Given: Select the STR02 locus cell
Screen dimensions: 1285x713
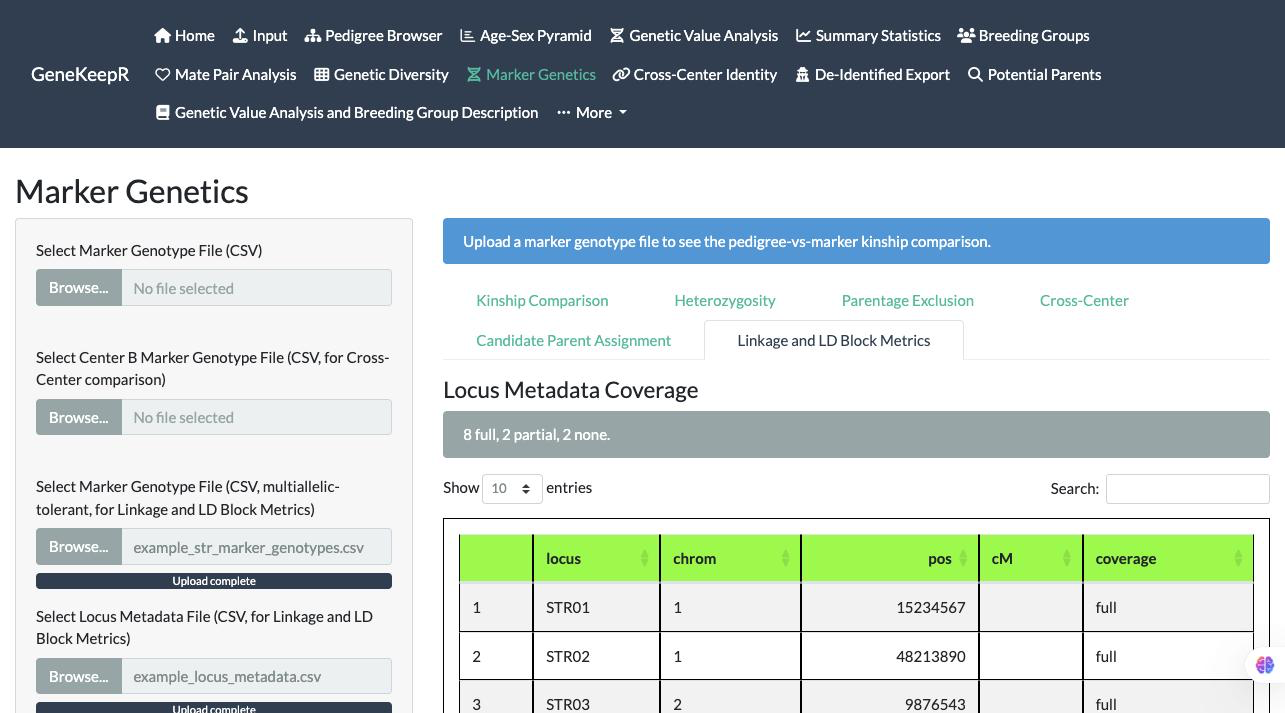Looking at the screenshot, I should point(596,657).
